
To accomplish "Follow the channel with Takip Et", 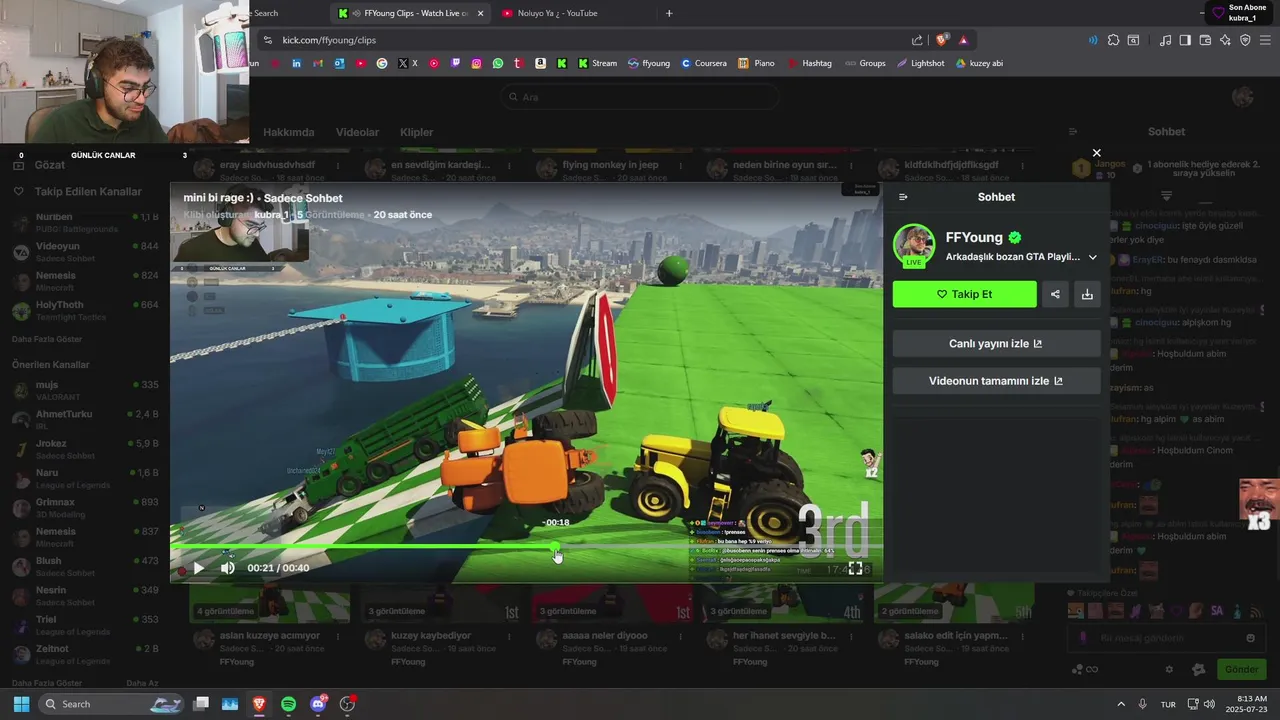I will 964,294.
